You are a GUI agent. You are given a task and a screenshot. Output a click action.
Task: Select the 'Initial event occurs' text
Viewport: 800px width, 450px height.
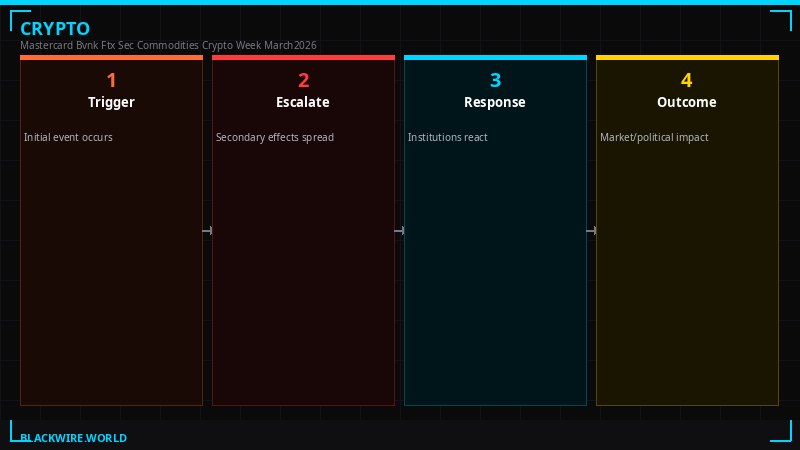coord(68,137)
